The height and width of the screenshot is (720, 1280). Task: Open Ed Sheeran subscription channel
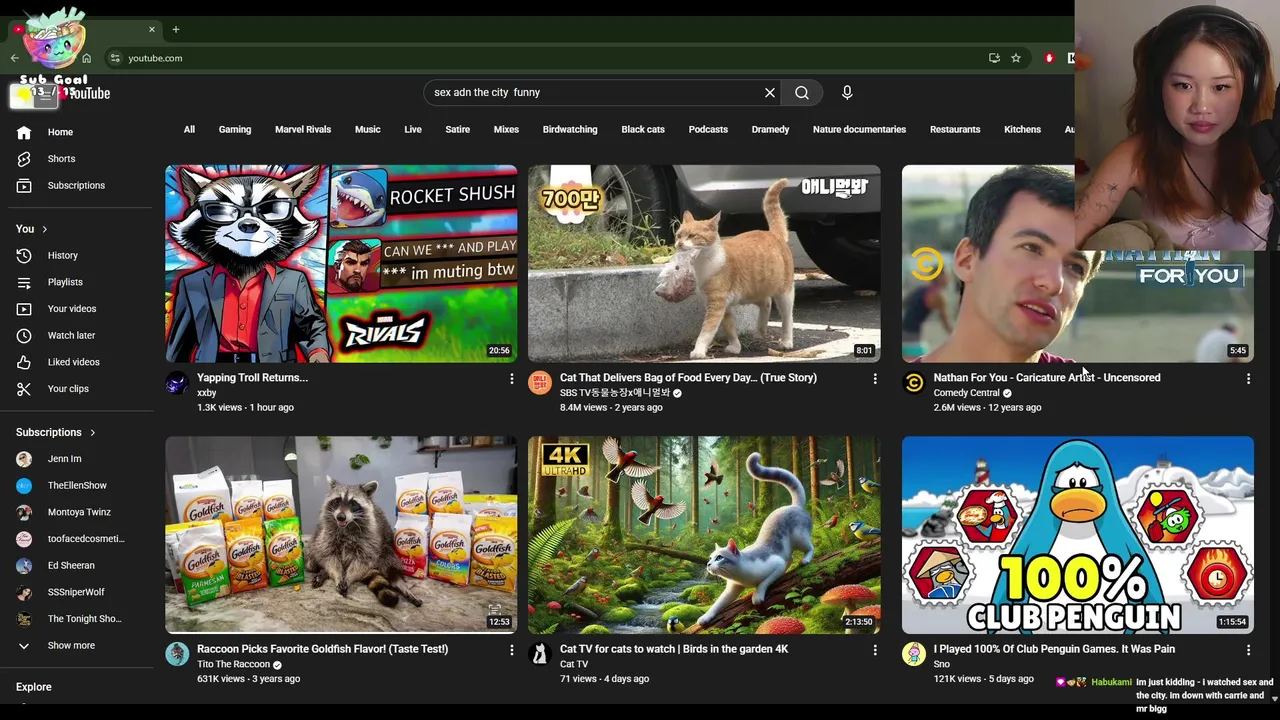point(70,566)
